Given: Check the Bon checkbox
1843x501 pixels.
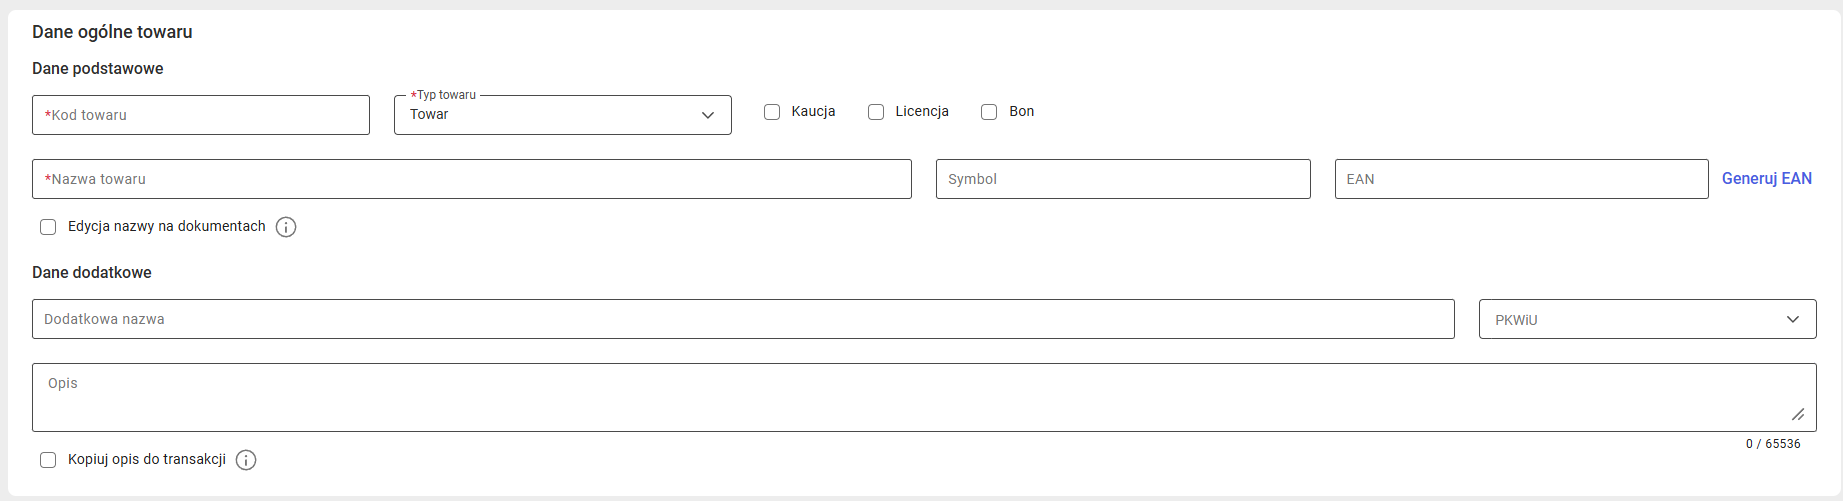Looking at the screenshot, I should [x=989, y=112].
